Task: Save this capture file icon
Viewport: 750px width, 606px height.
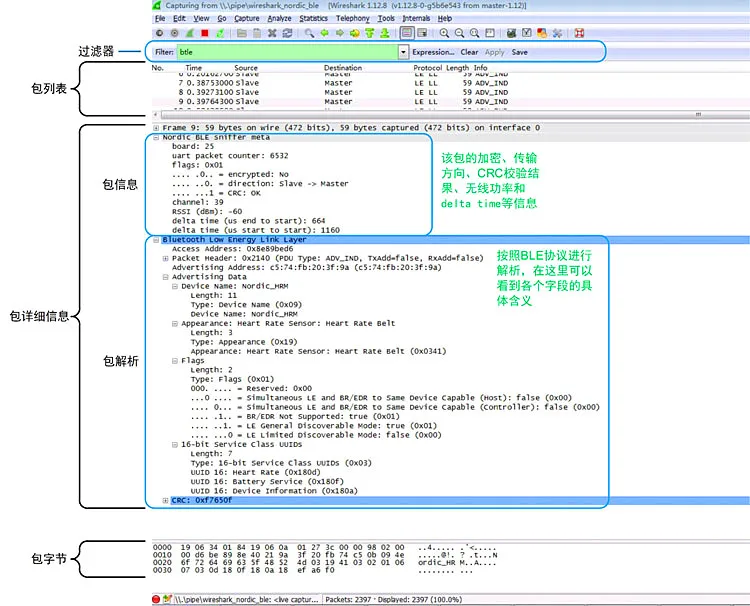Action: (257, 33)
